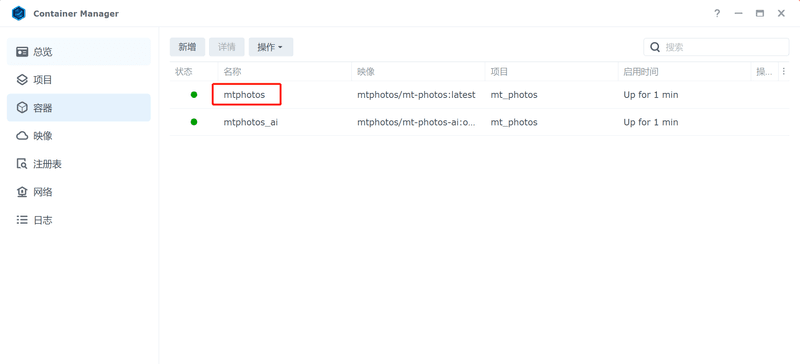The height and width of the screenshot is (364, 800).
Task: Open the 映像 cloud icon
Action: click(22, 136)
